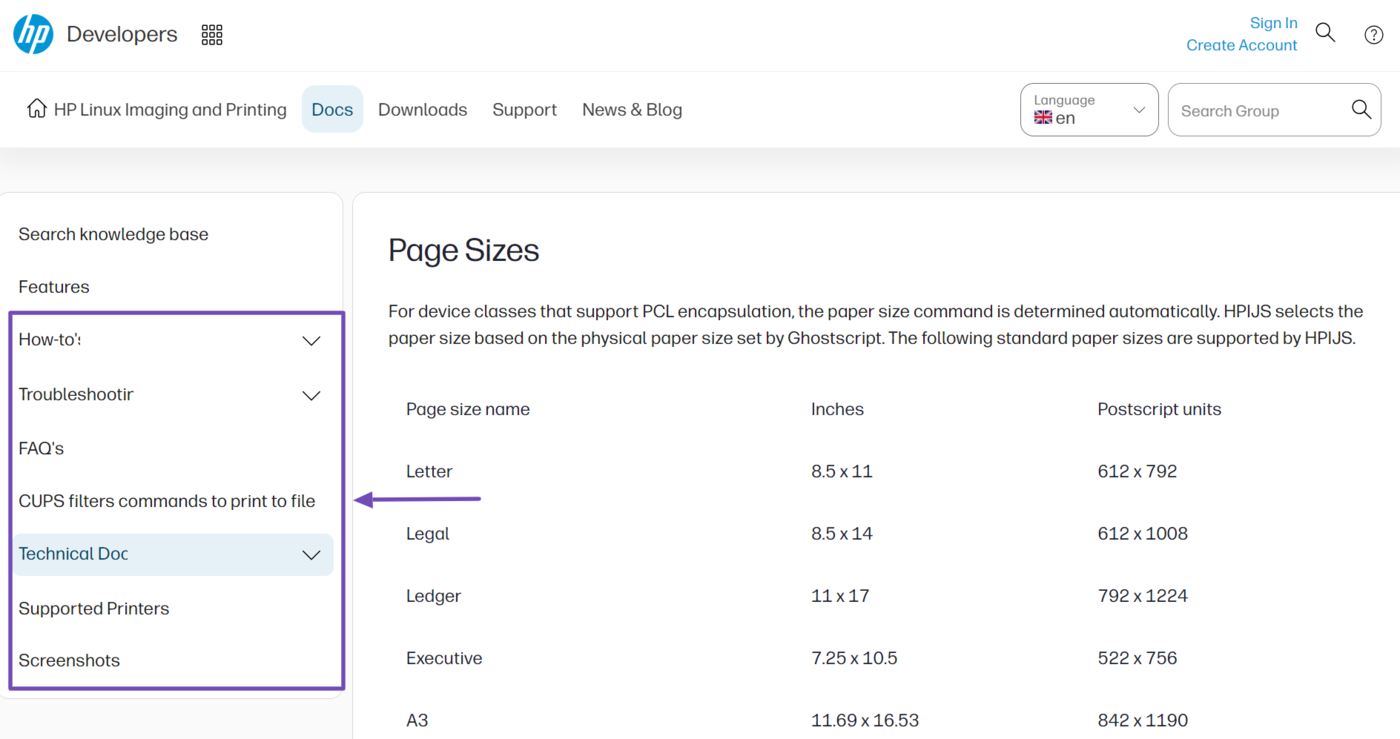The image size is (1400, 739).
Task: Click the 522 x 756 cell
Action: pos(1137,658)
